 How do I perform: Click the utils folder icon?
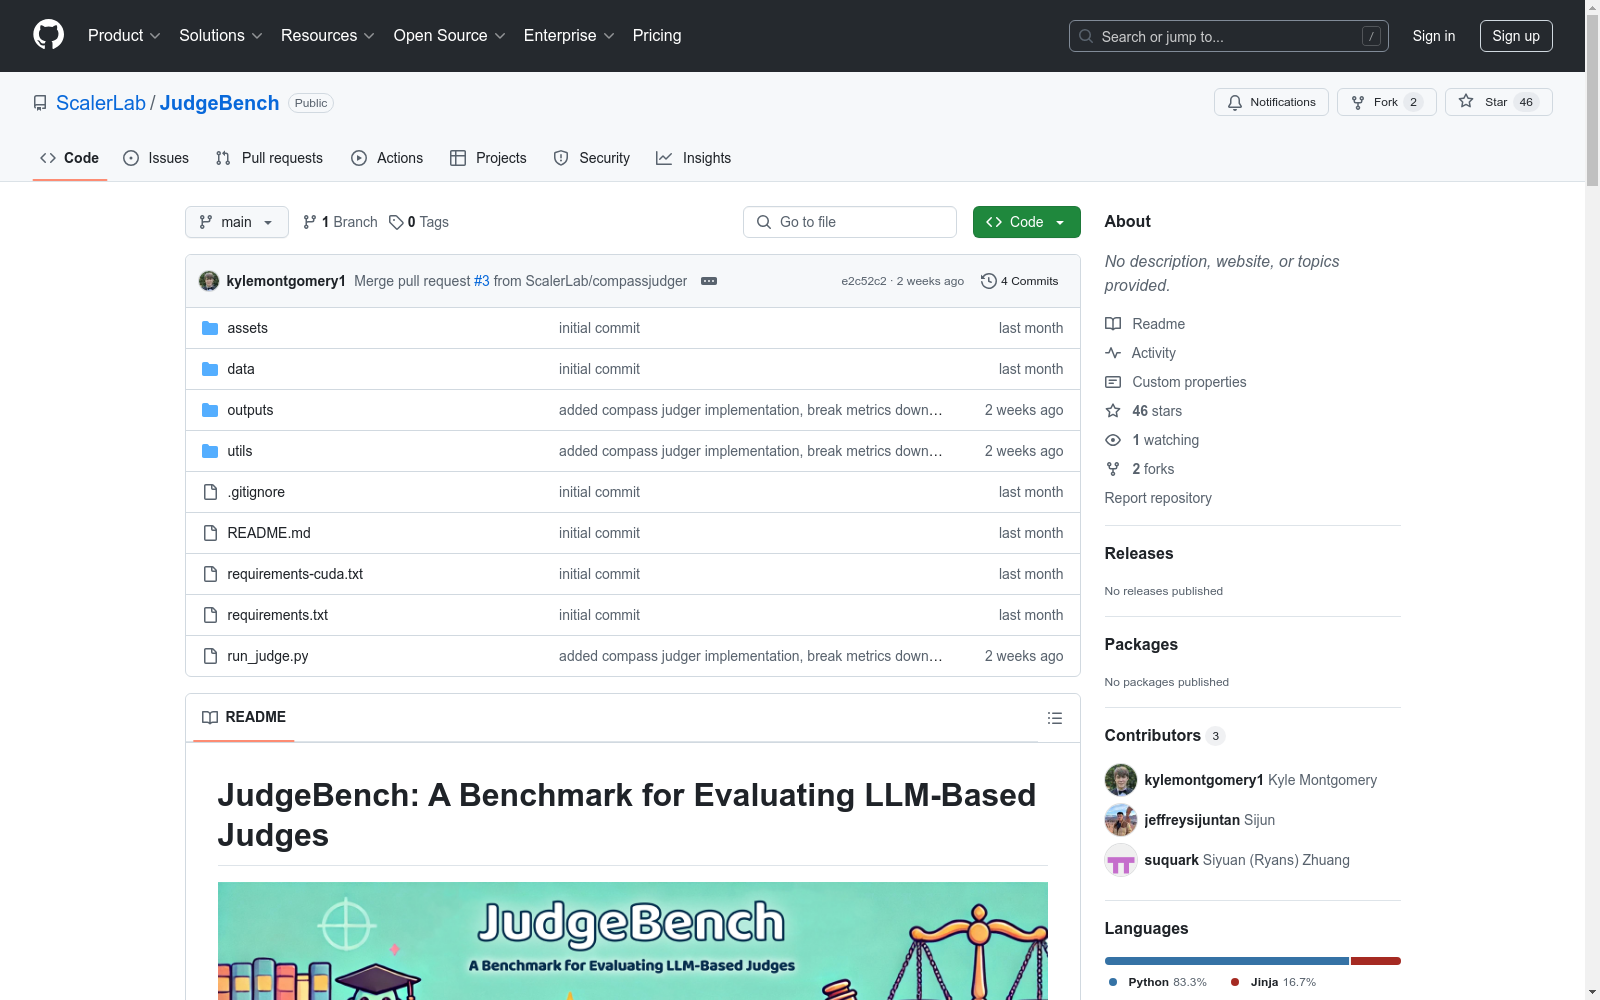pyautogui.click(x=210, y=451)
